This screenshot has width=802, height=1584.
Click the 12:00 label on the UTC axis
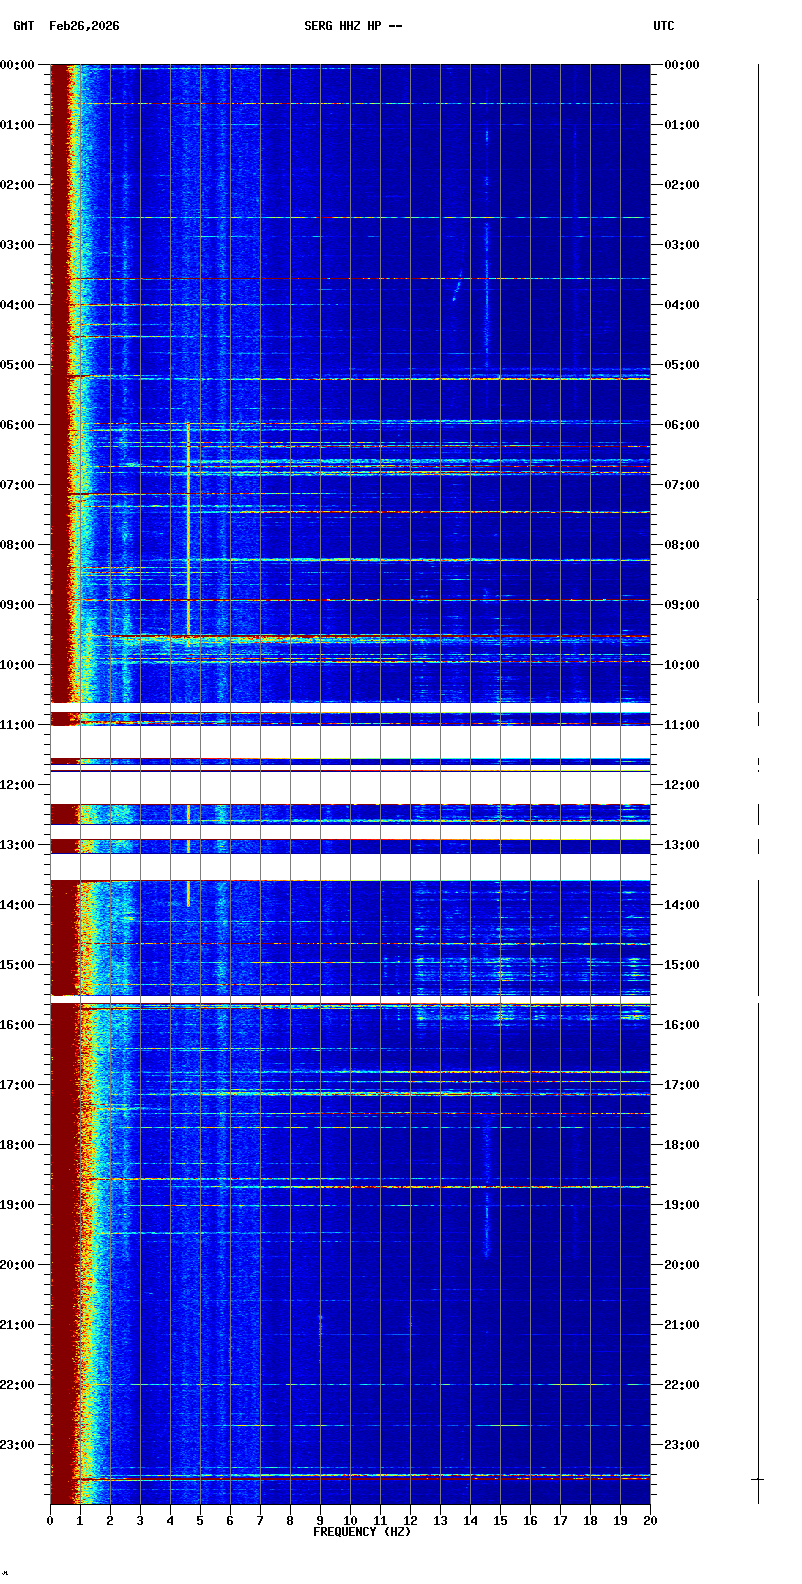point(682,785)
